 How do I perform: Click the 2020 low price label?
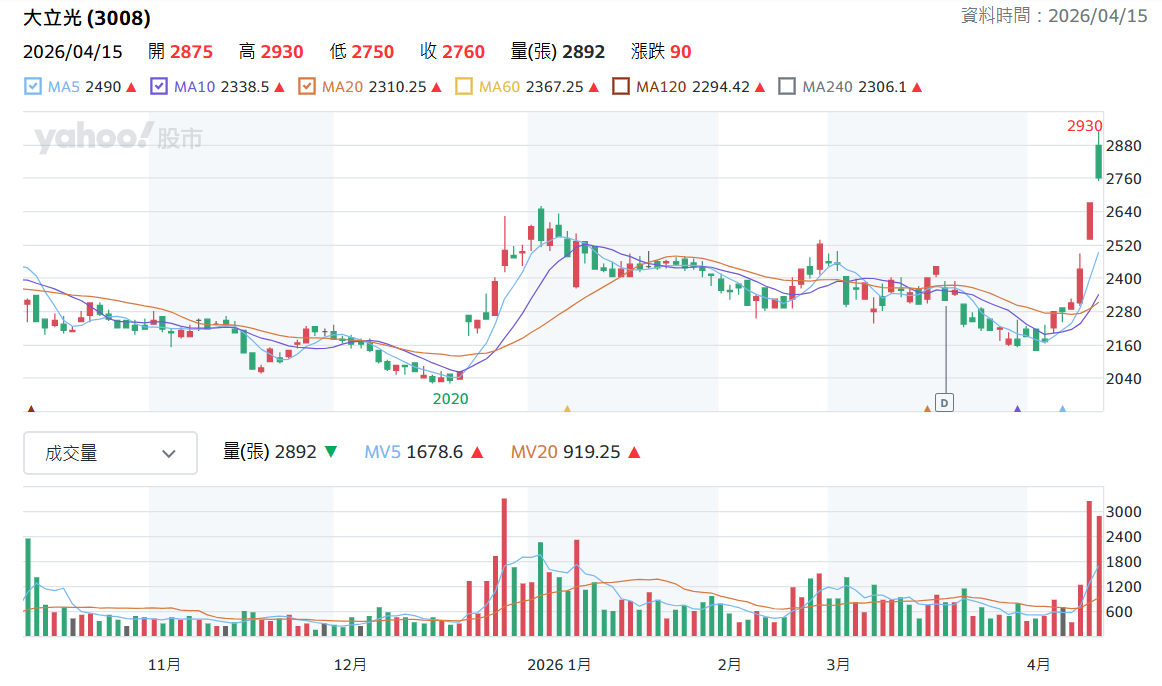(x=450, y=398)
